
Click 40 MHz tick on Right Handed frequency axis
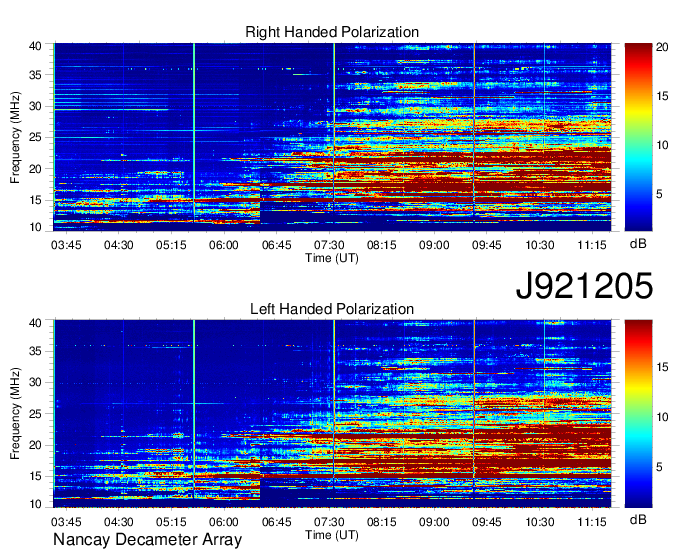pyautogui.click(x=35, y=46)
